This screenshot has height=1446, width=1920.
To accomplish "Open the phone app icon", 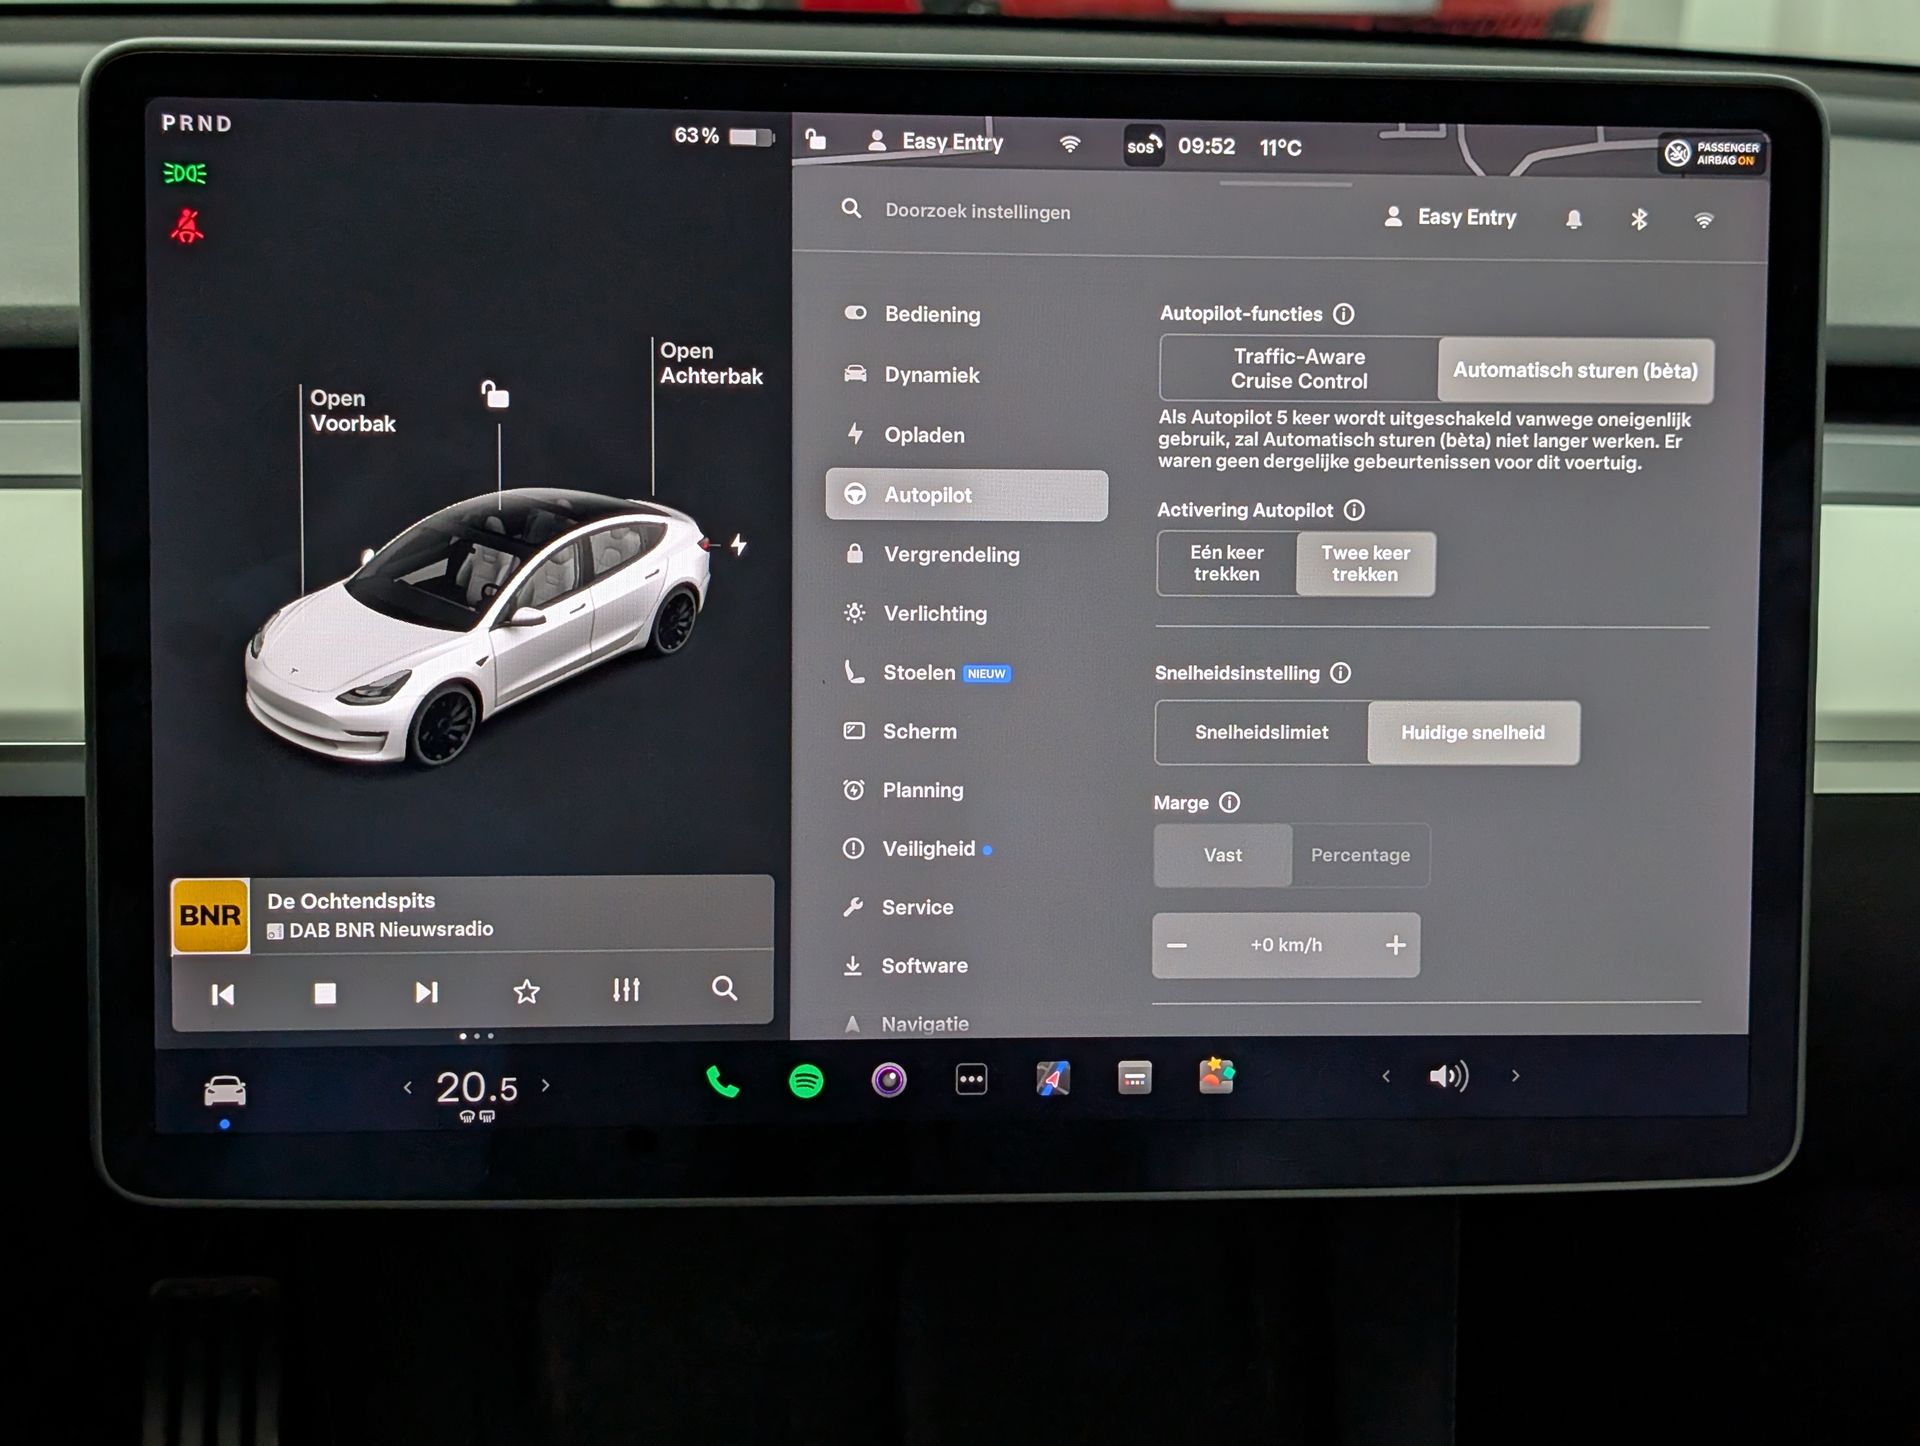I will (722, 1081).
